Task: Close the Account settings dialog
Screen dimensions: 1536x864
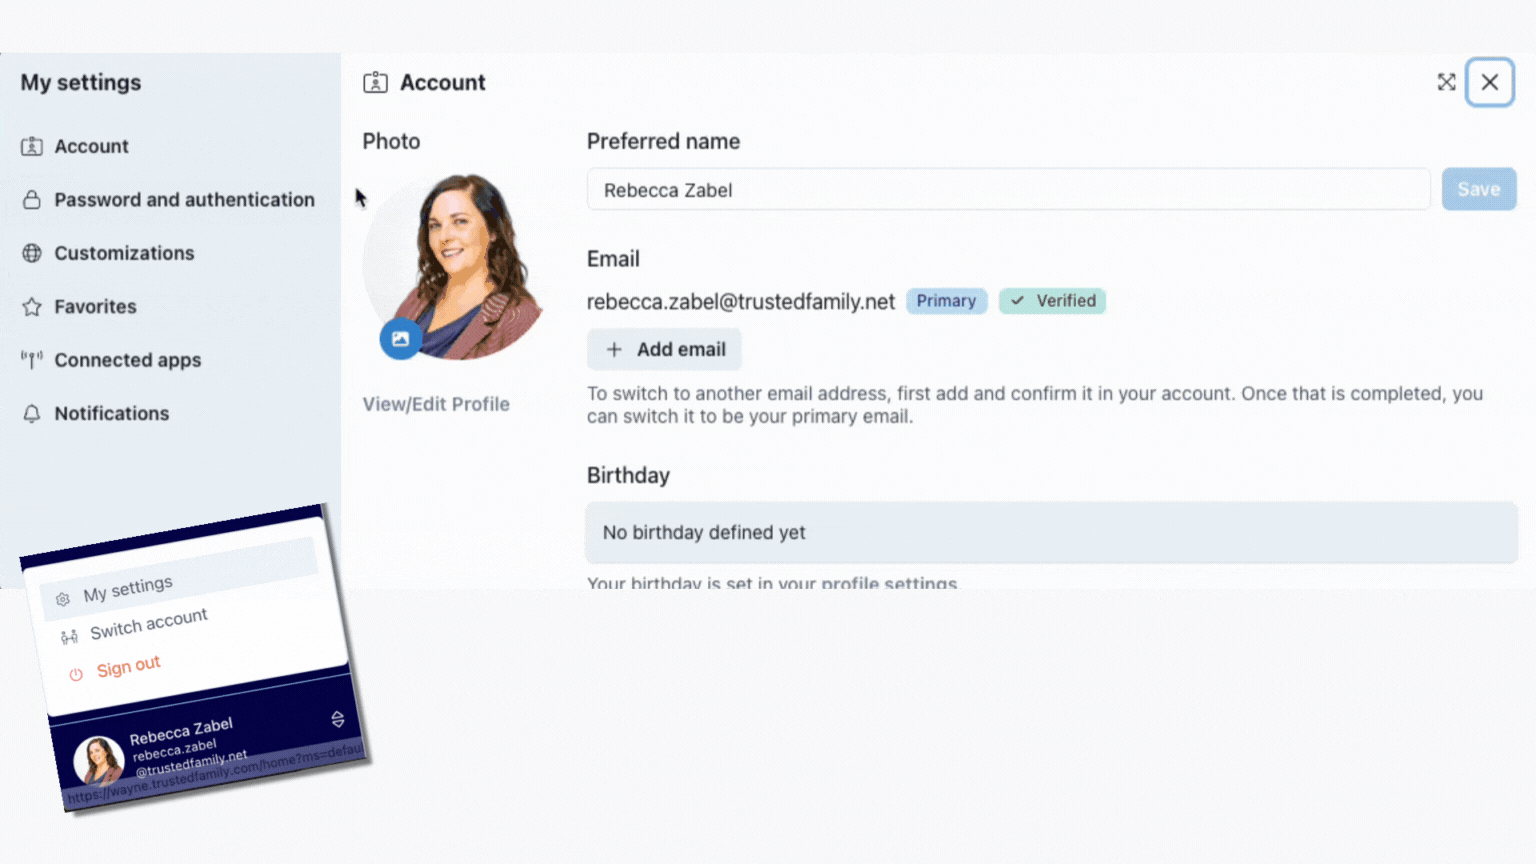Action: pyautogui.click(x=1490, y=82)
